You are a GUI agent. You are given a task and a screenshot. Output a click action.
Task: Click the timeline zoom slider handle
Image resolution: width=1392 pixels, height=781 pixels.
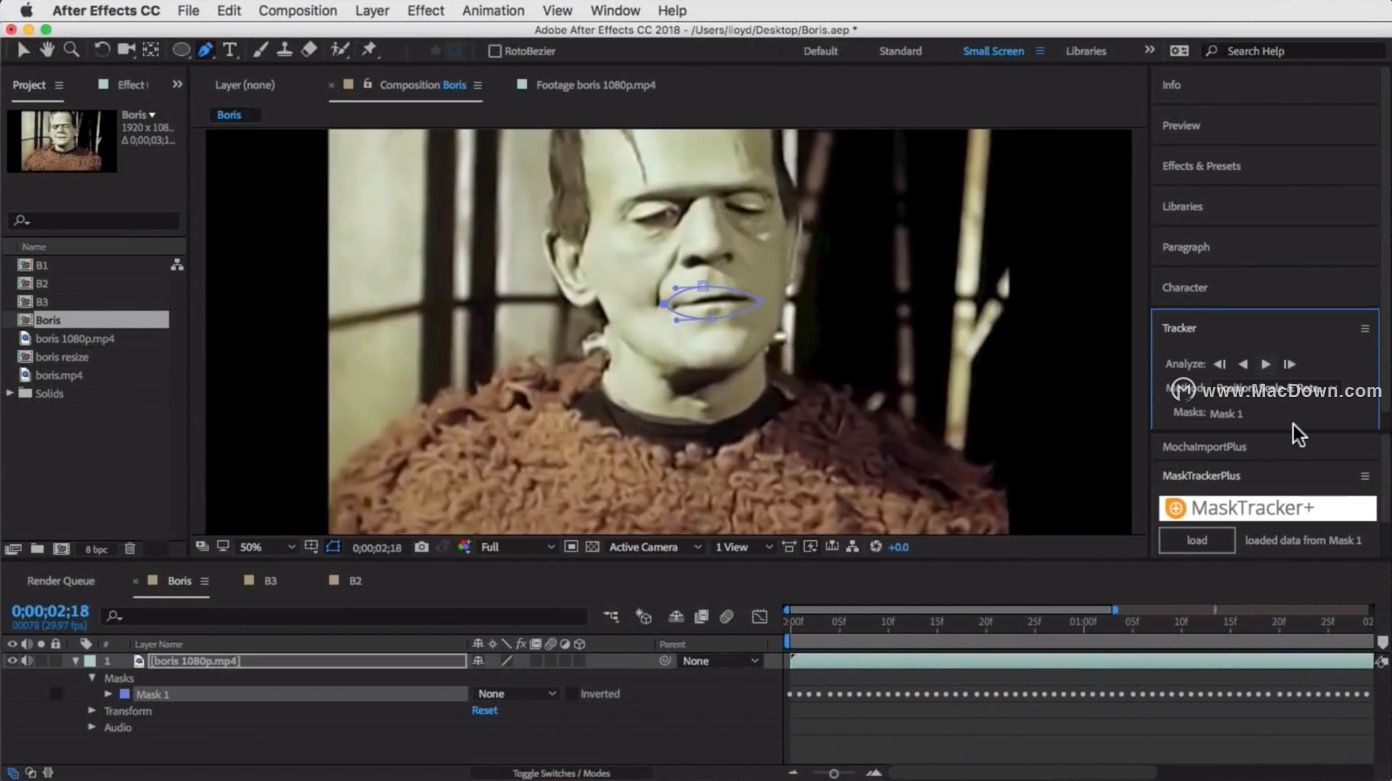point(834,773)
